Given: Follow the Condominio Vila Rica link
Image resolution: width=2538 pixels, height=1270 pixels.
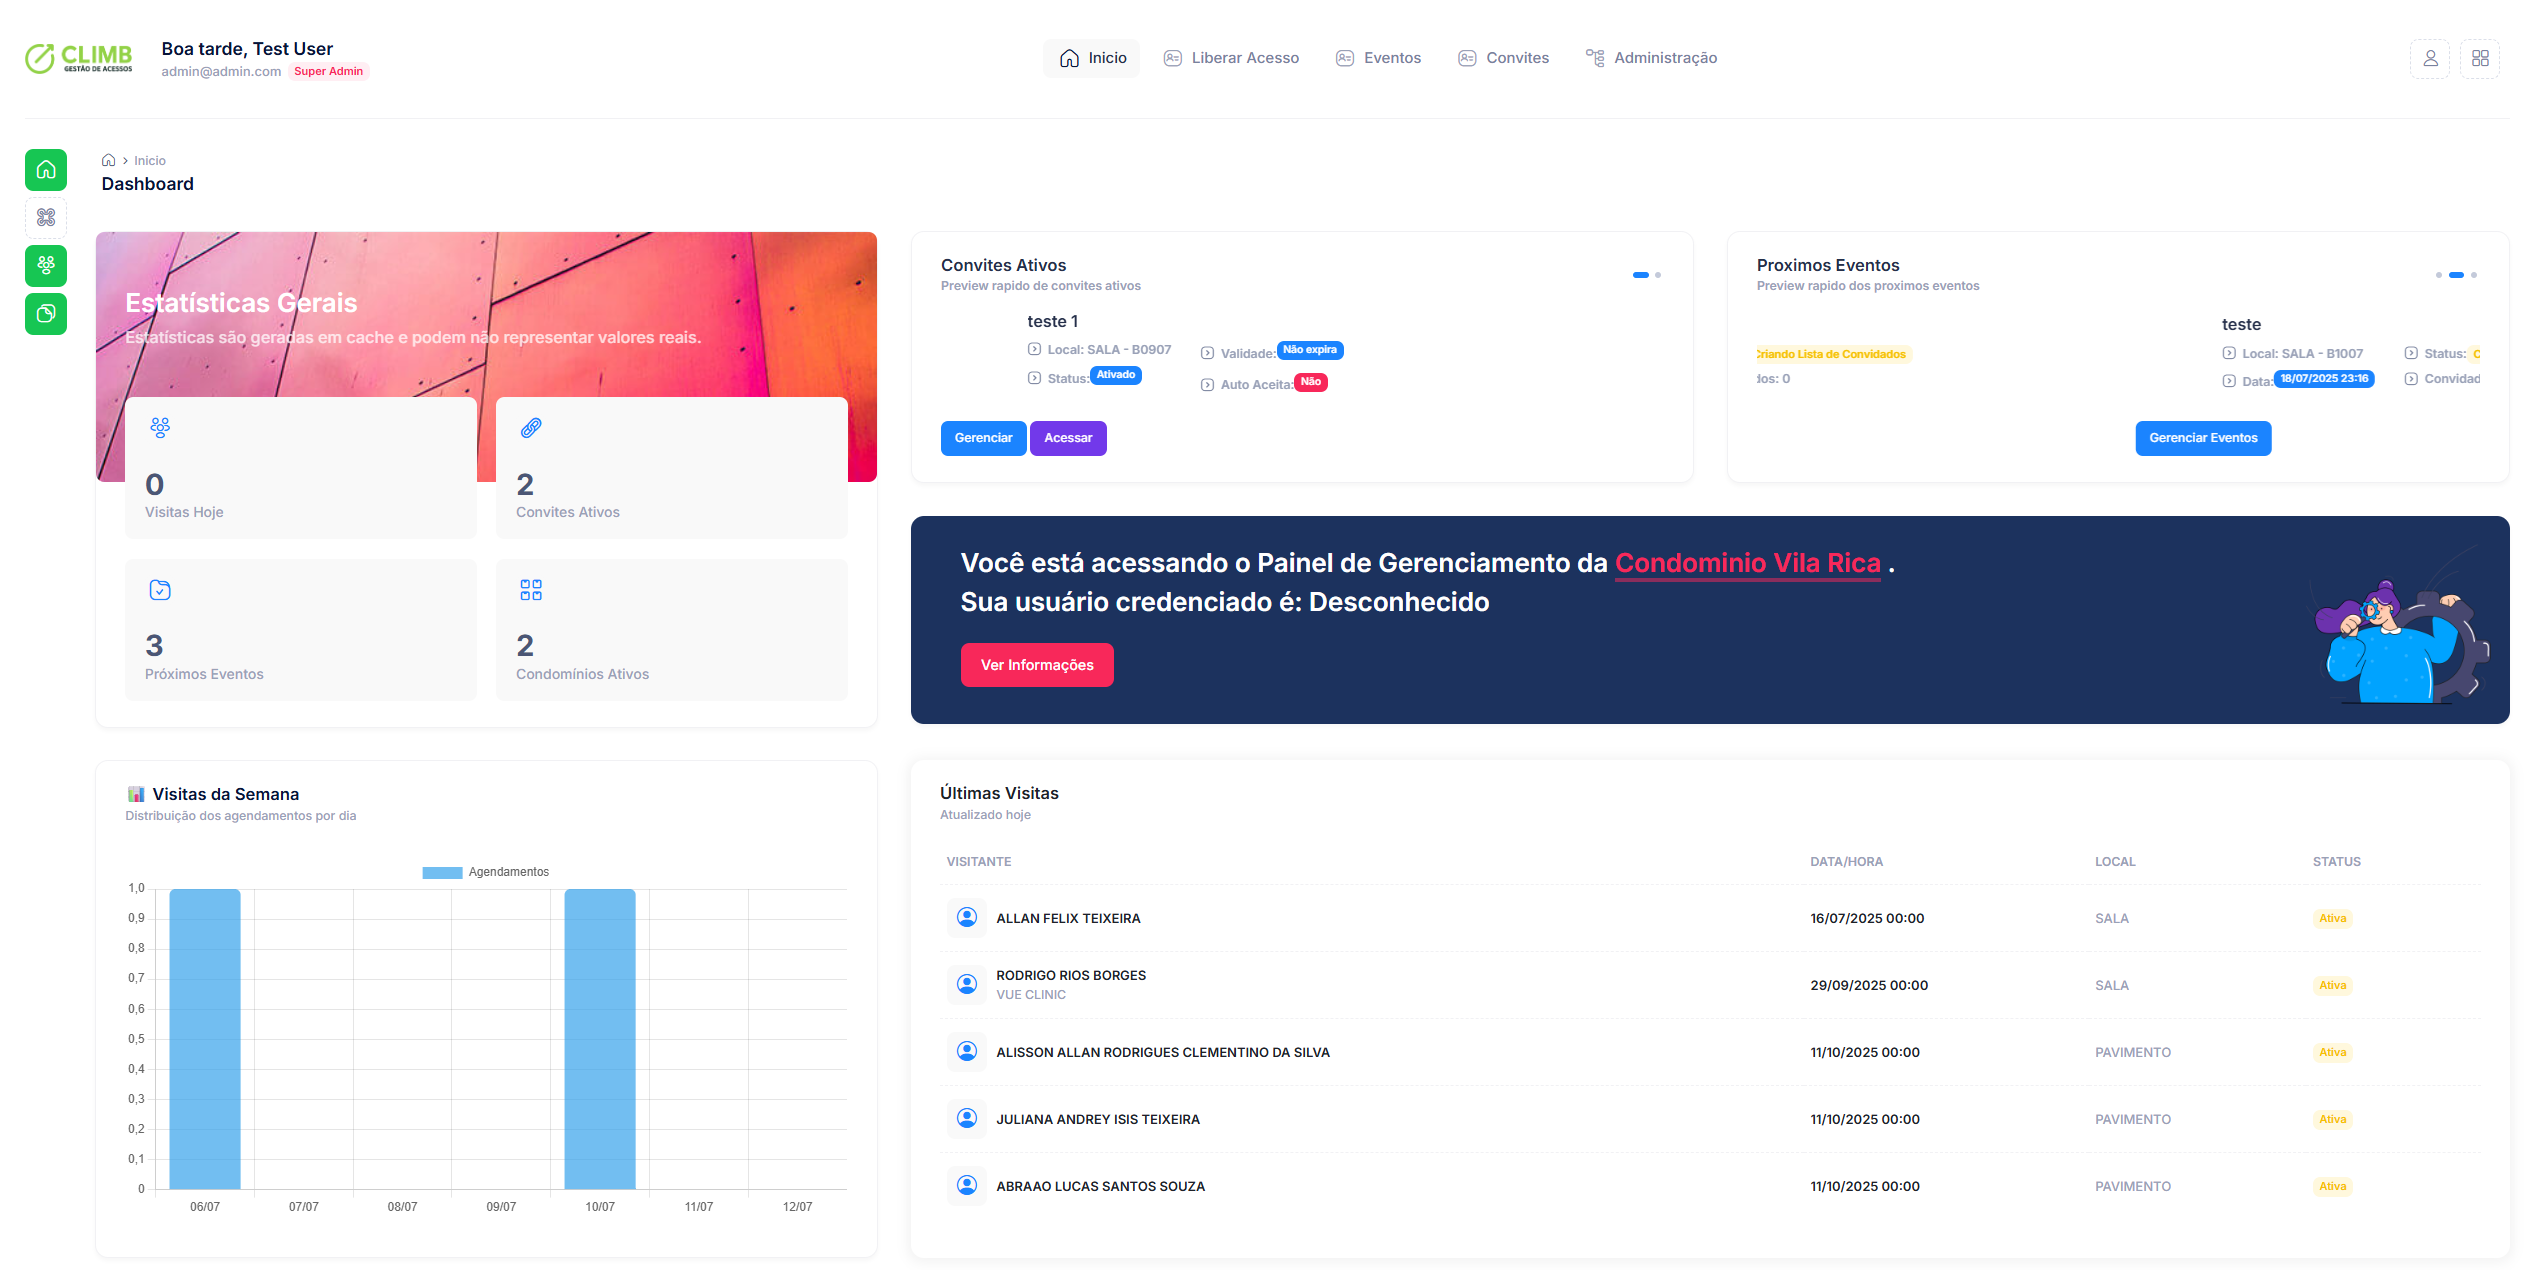Looking at the screenshot, I should (1747, 563).
